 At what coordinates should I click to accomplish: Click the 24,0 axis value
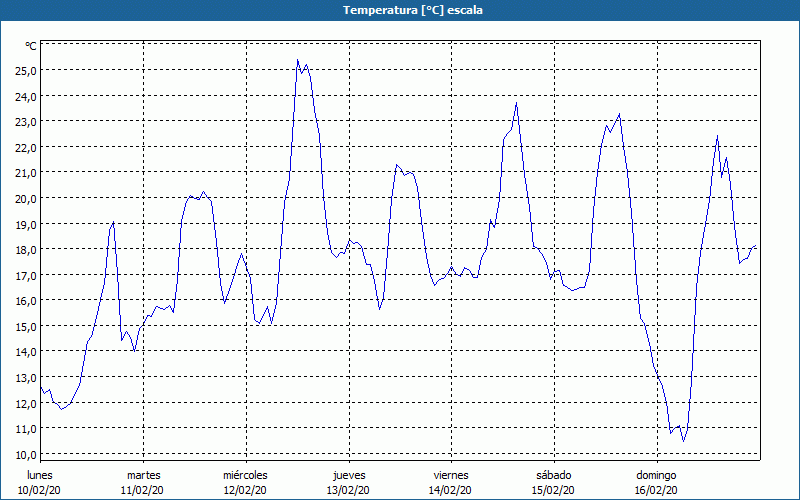[26, 96]
